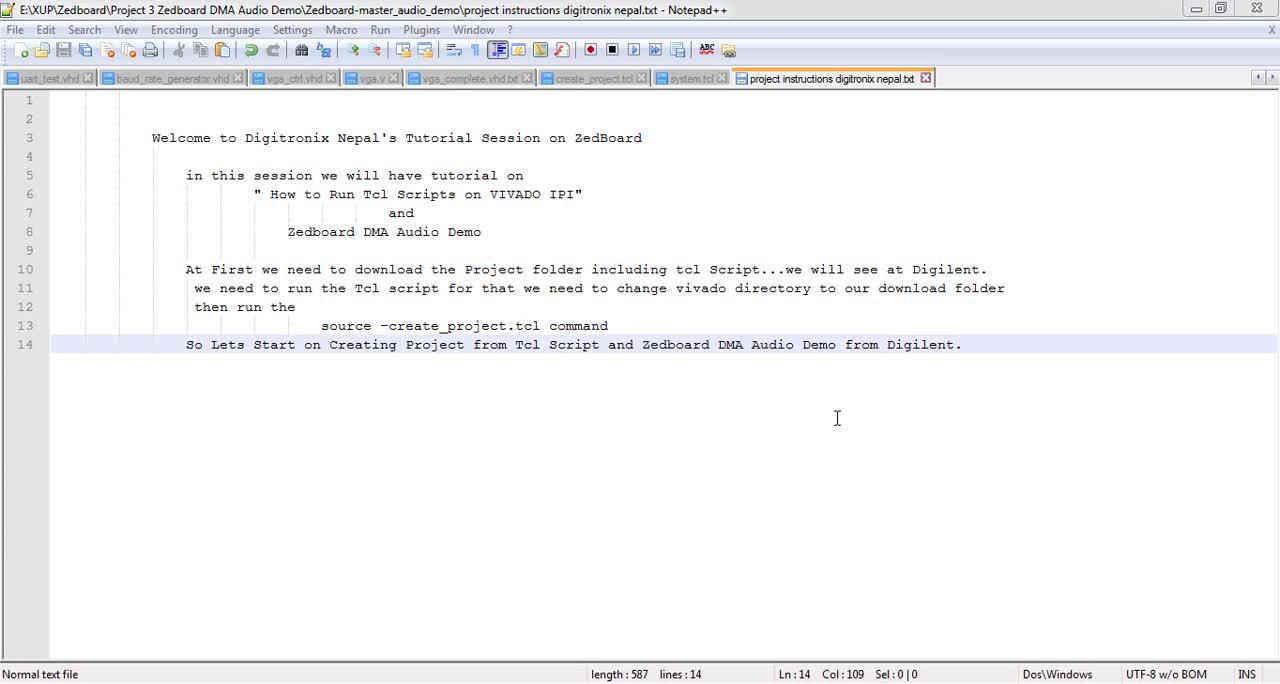Open the ? help menu

(509, 30)
